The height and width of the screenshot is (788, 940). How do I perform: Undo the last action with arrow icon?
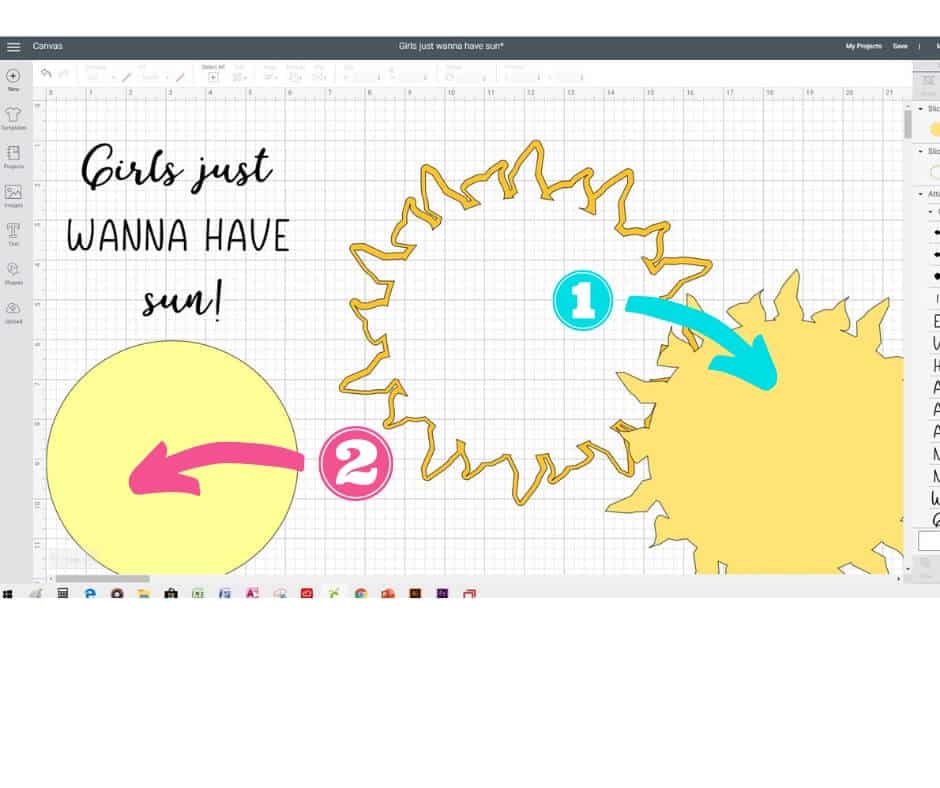pyautogui.click(x=46, y=74)
